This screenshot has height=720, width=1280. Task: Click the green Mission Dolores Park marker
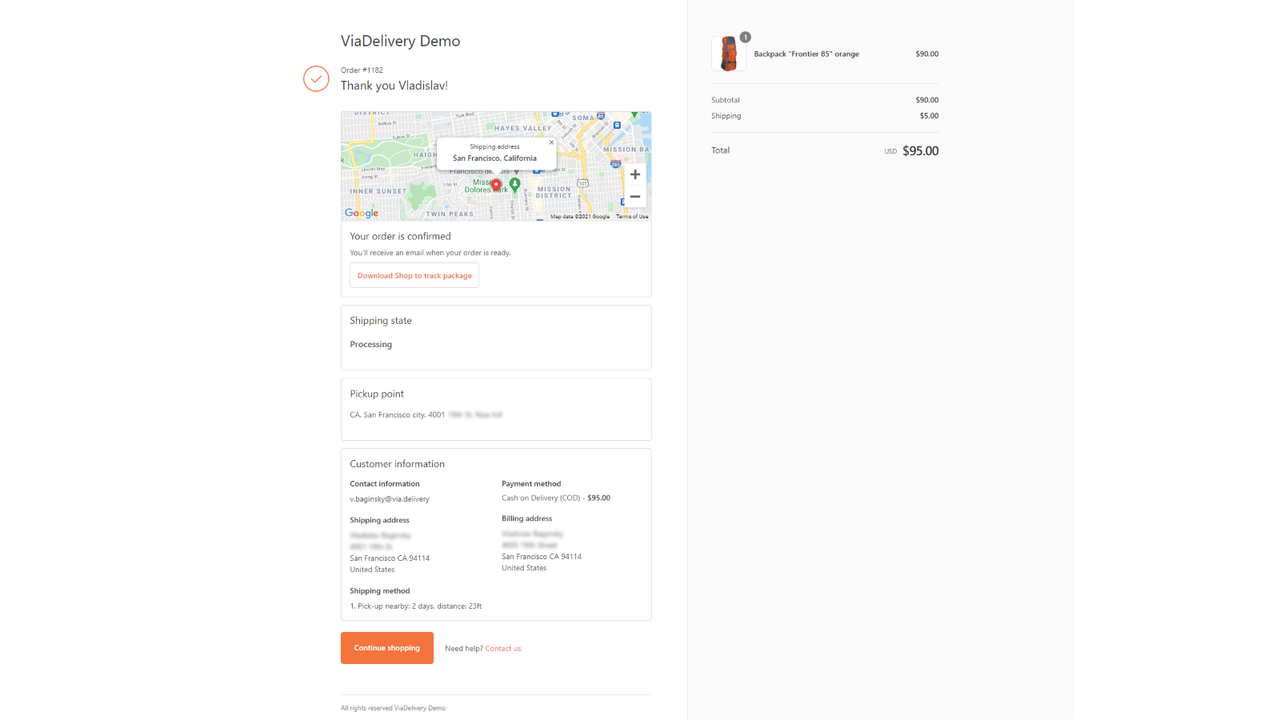[x=515, y=185]
